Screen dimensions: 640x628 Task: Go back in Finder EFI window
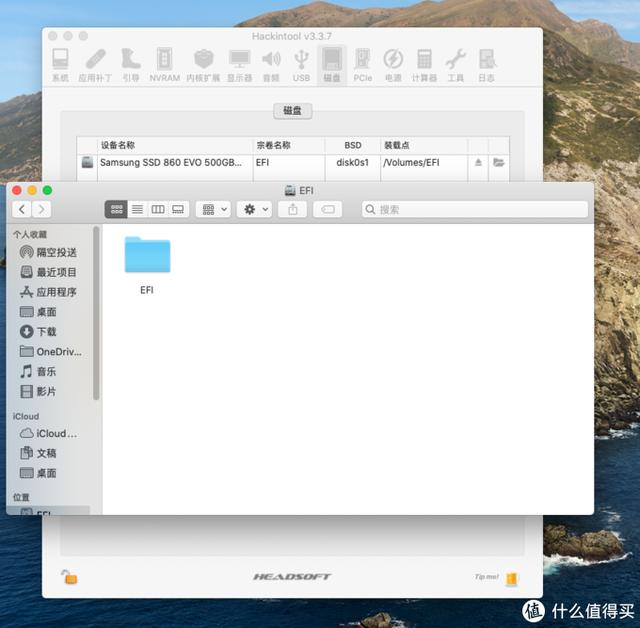[x=22, y=209]
